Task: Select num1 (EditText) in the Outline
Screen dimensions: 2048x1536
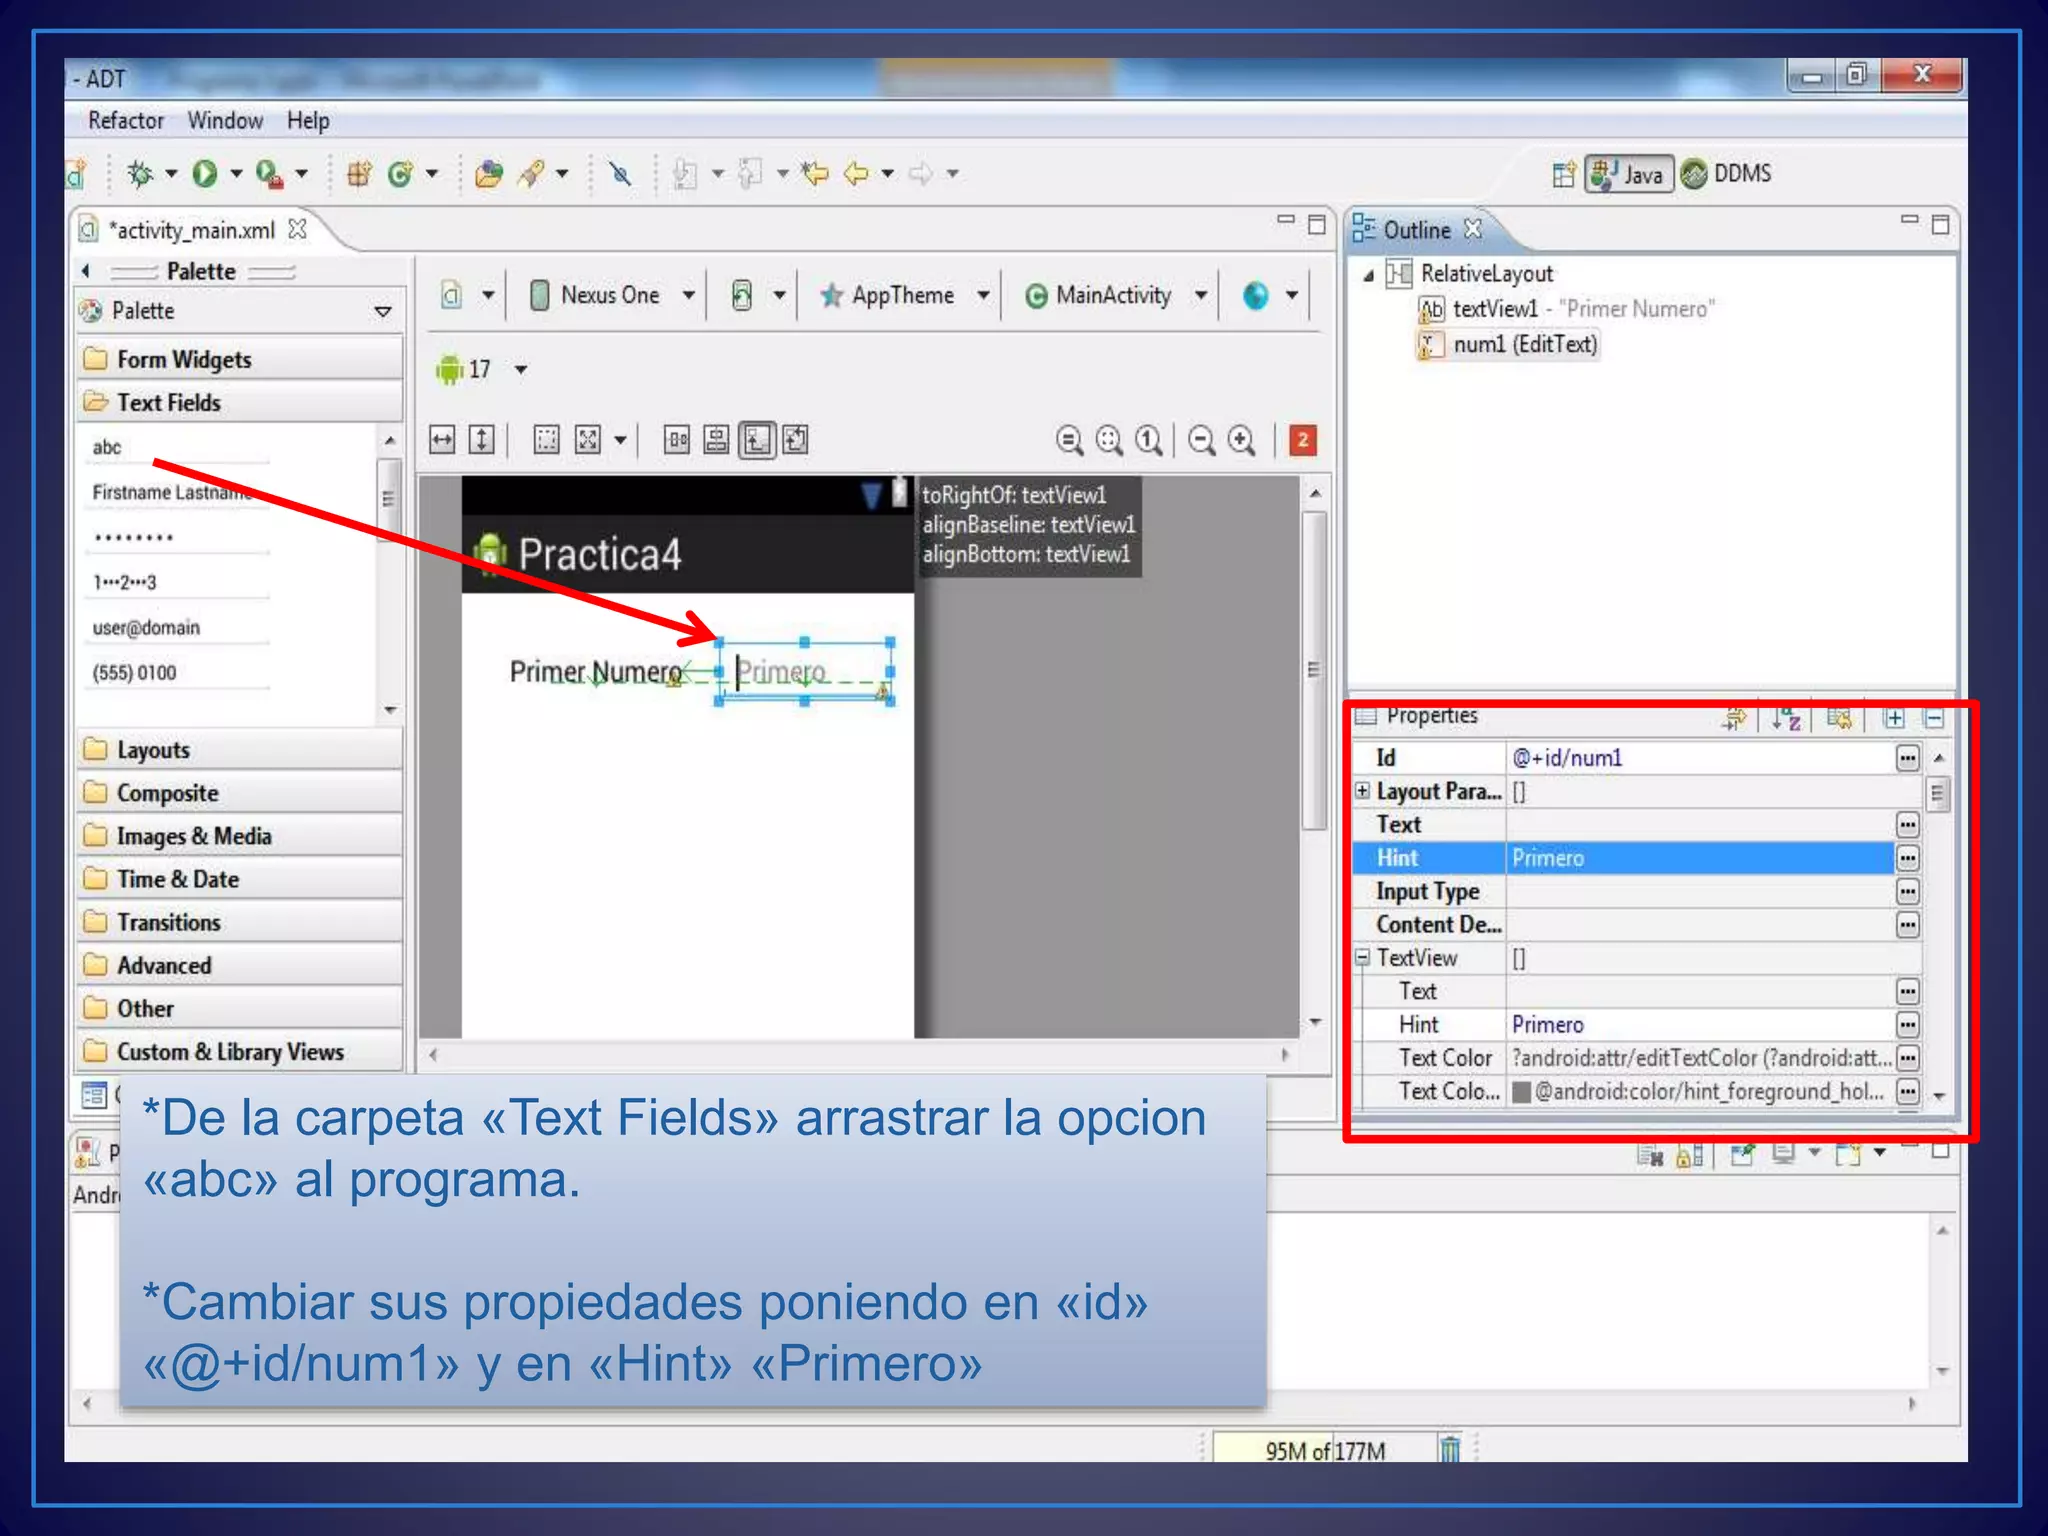Action: click(1508, 344)
